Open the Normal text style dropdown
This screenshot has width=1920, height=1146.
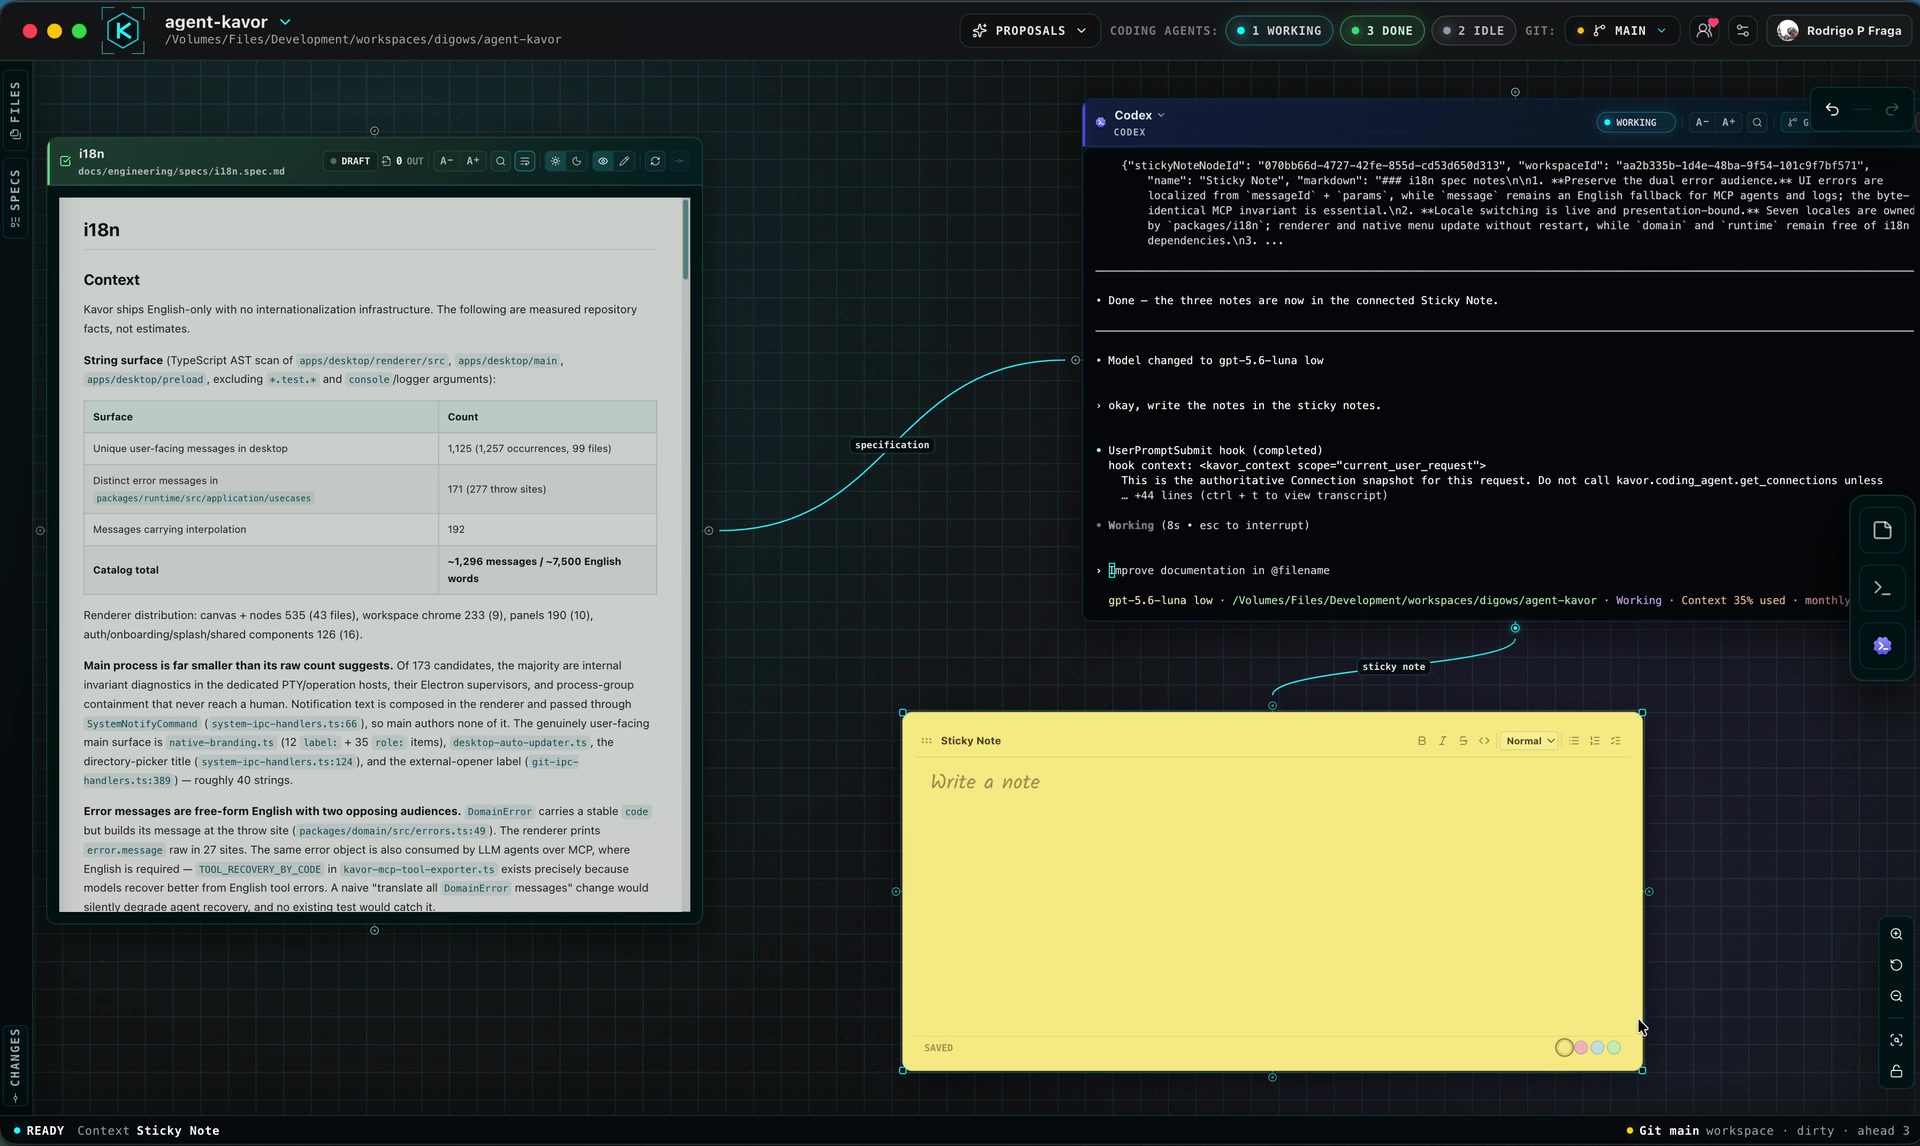(1529, 741)
